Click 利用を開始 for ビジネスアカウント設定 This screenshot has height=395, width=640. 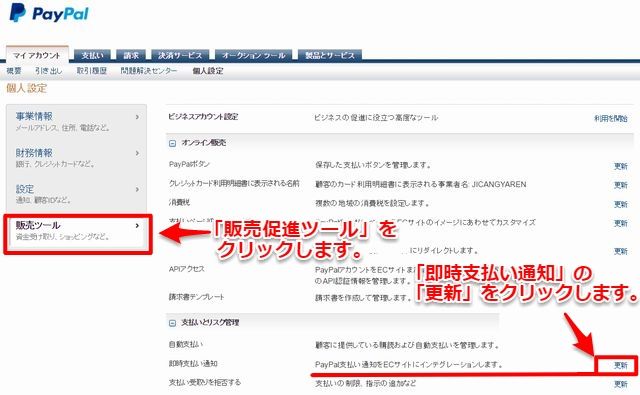(611, 118)
